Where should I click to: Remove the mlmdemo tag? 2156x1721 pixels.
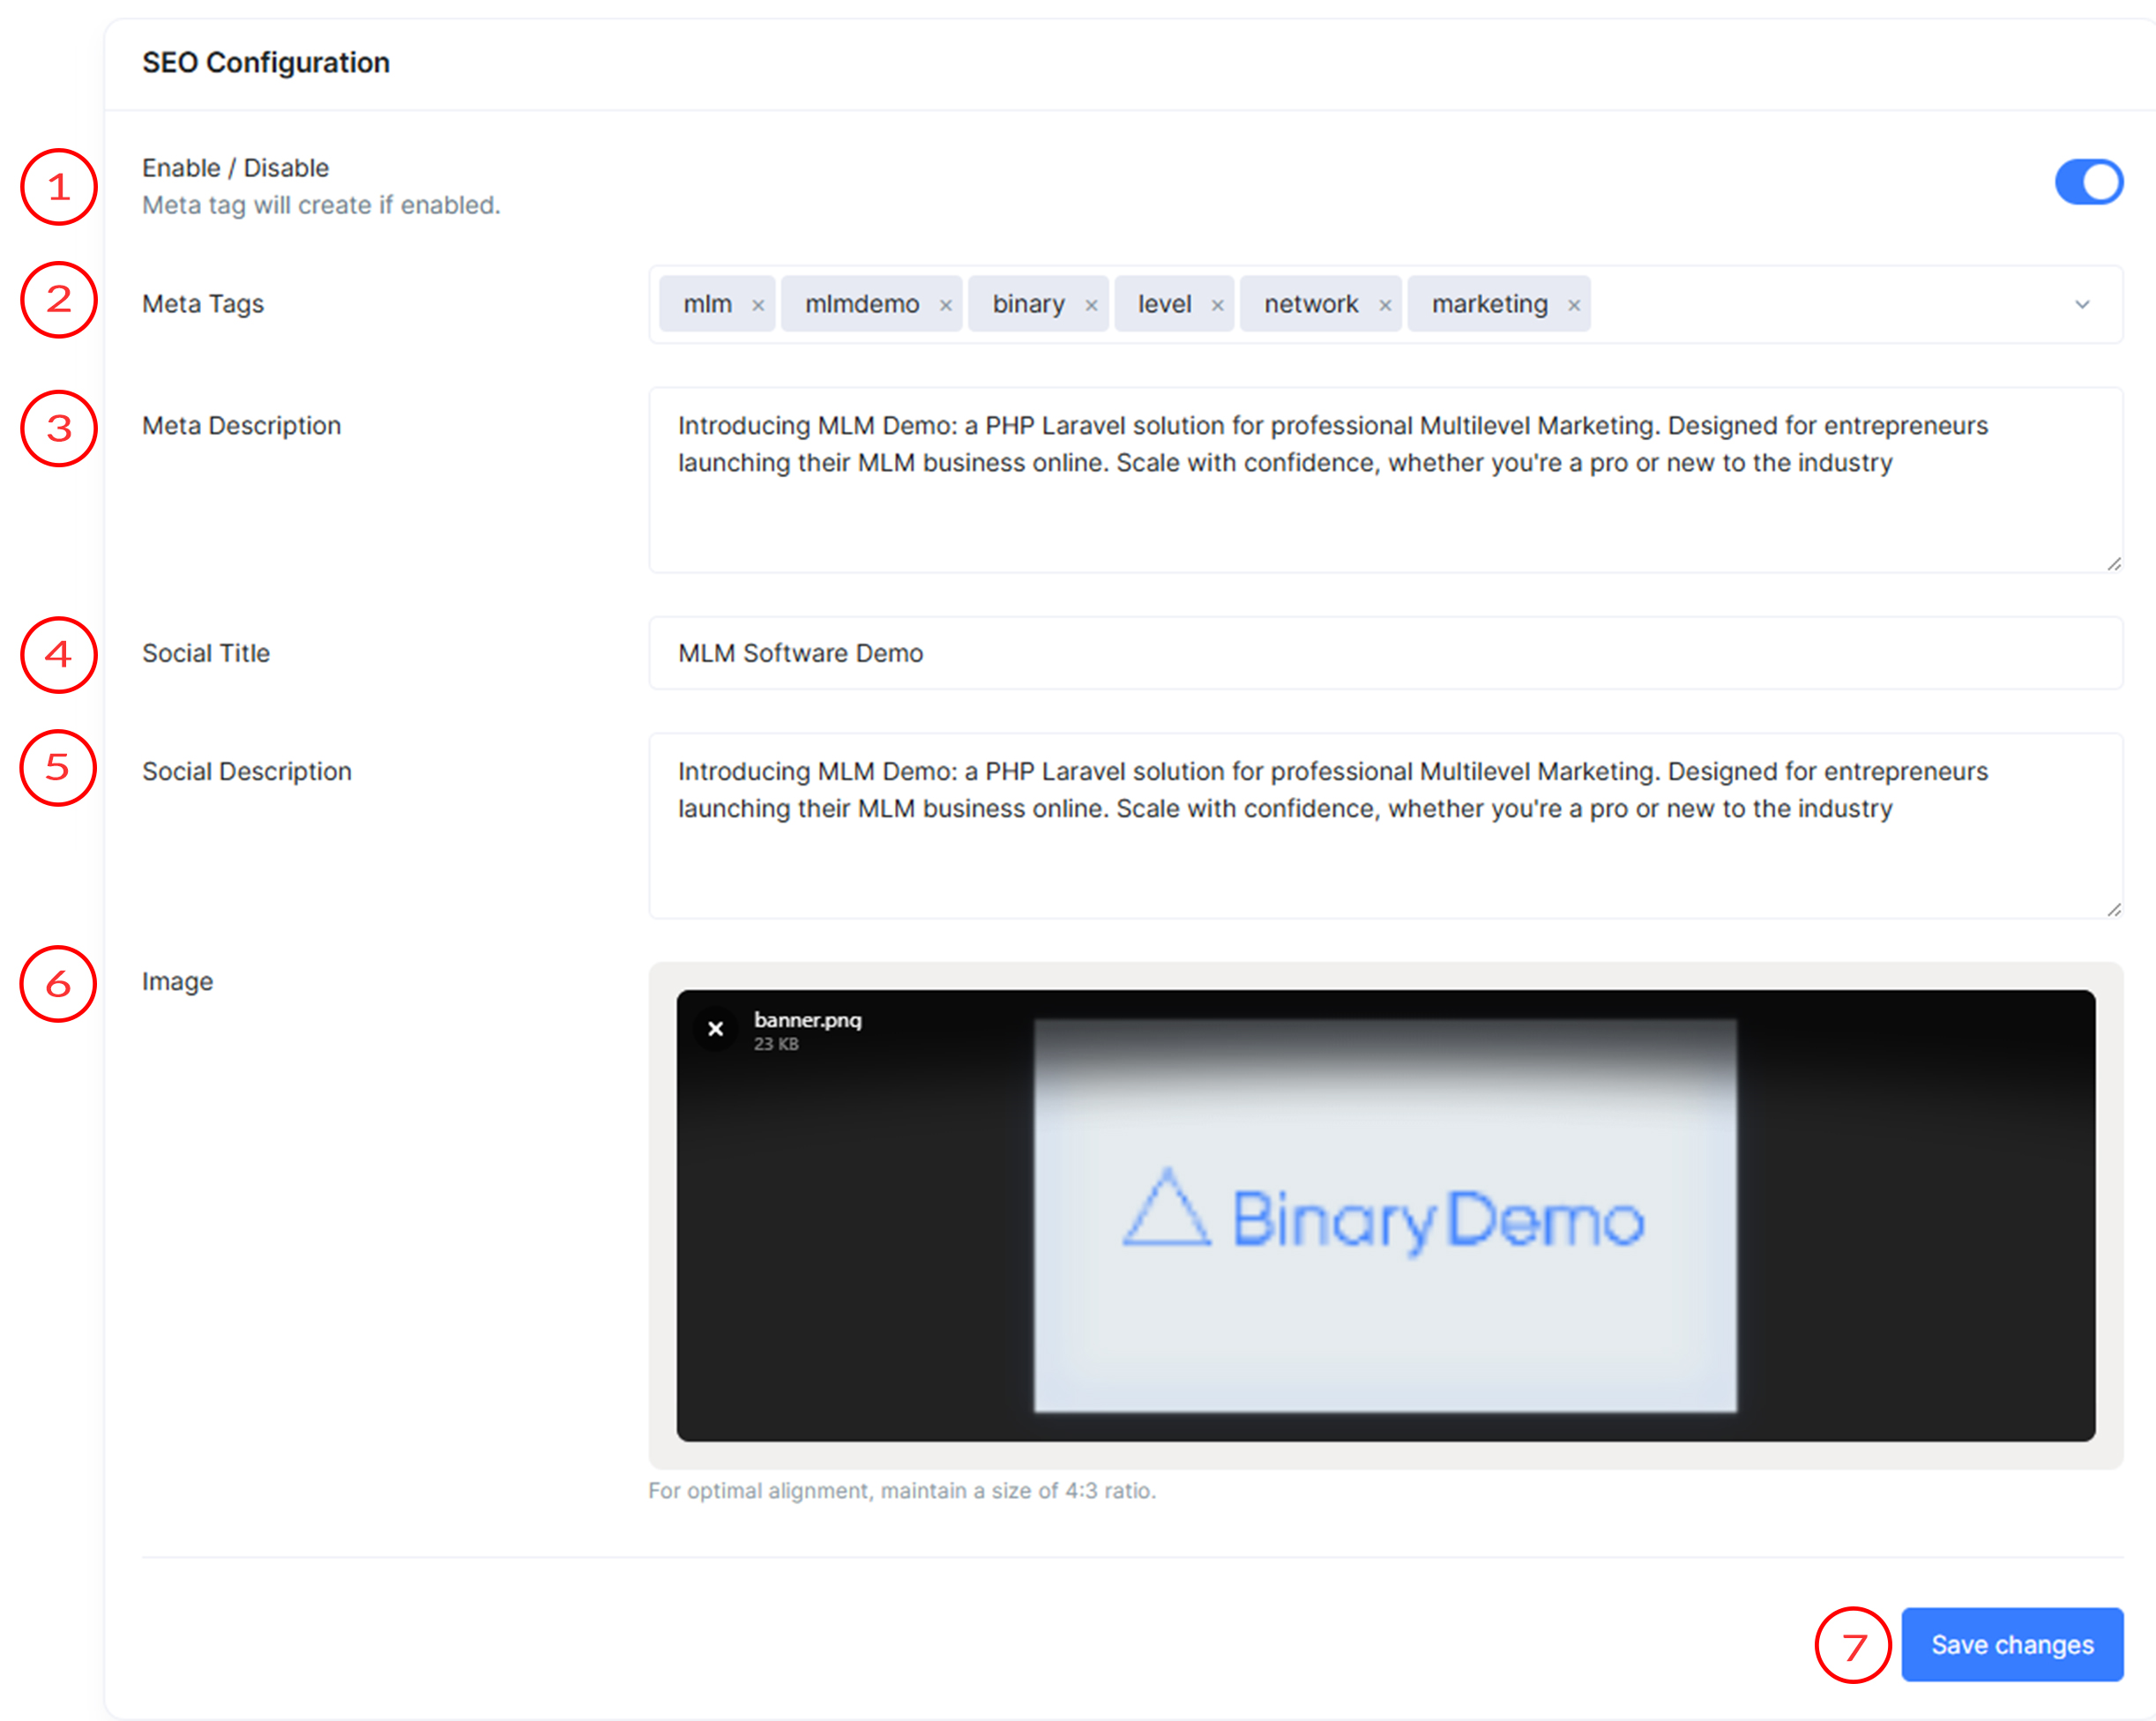(945, 305)
